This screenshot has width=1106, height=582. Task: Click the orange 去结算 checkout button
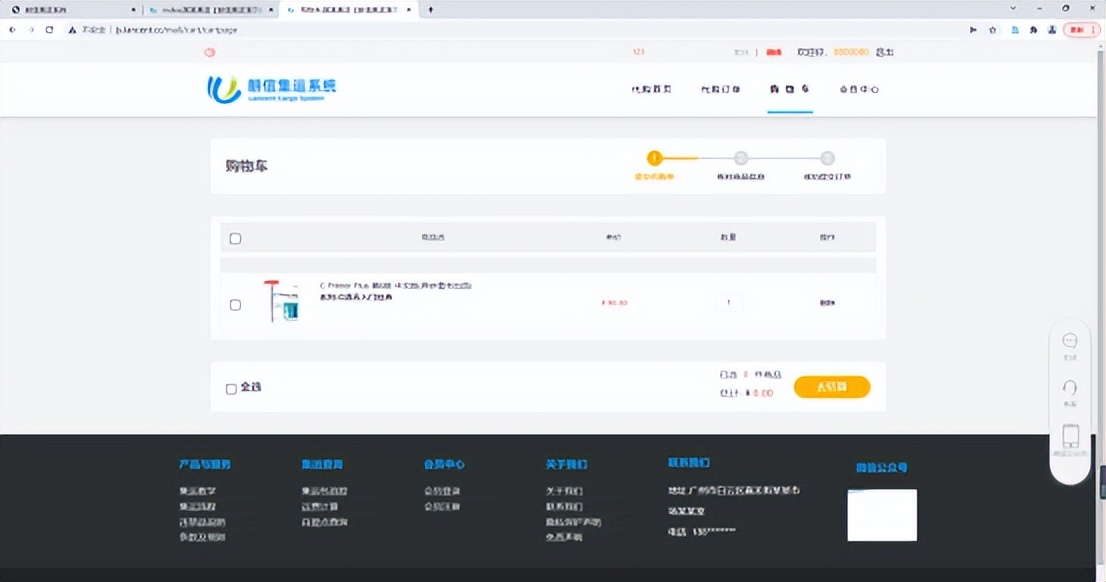832,386
